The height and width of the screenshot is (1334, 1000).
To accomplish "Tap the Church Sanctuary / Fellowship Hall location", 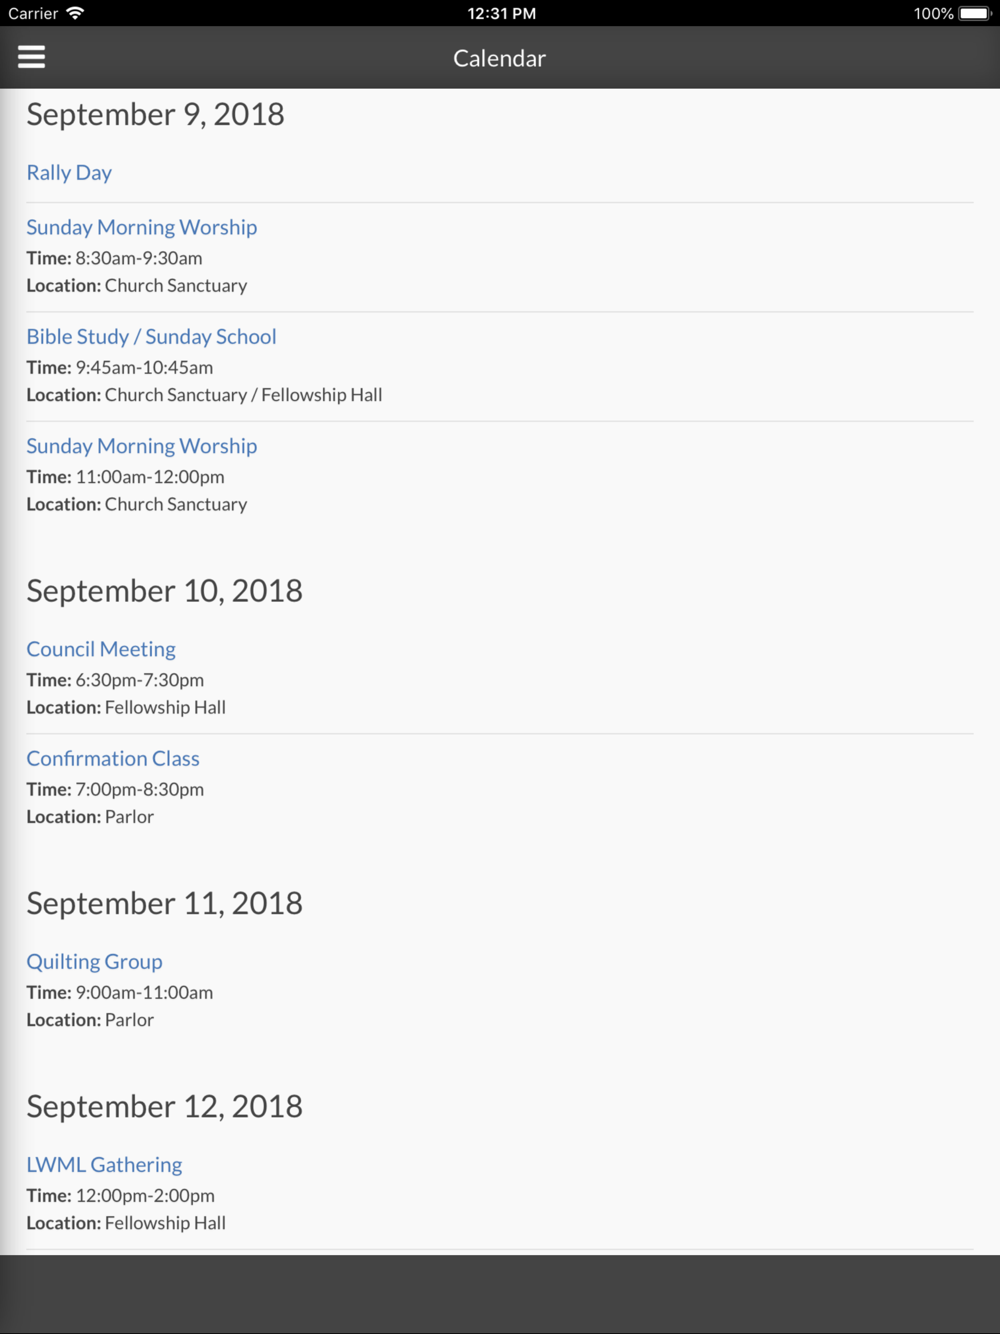I will (243, 395).
